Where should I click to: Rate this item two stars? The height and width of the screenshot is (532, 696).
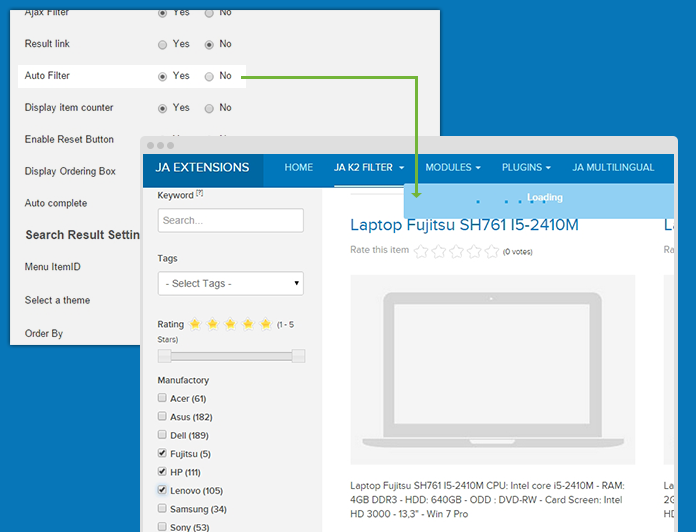coord(439,252)
